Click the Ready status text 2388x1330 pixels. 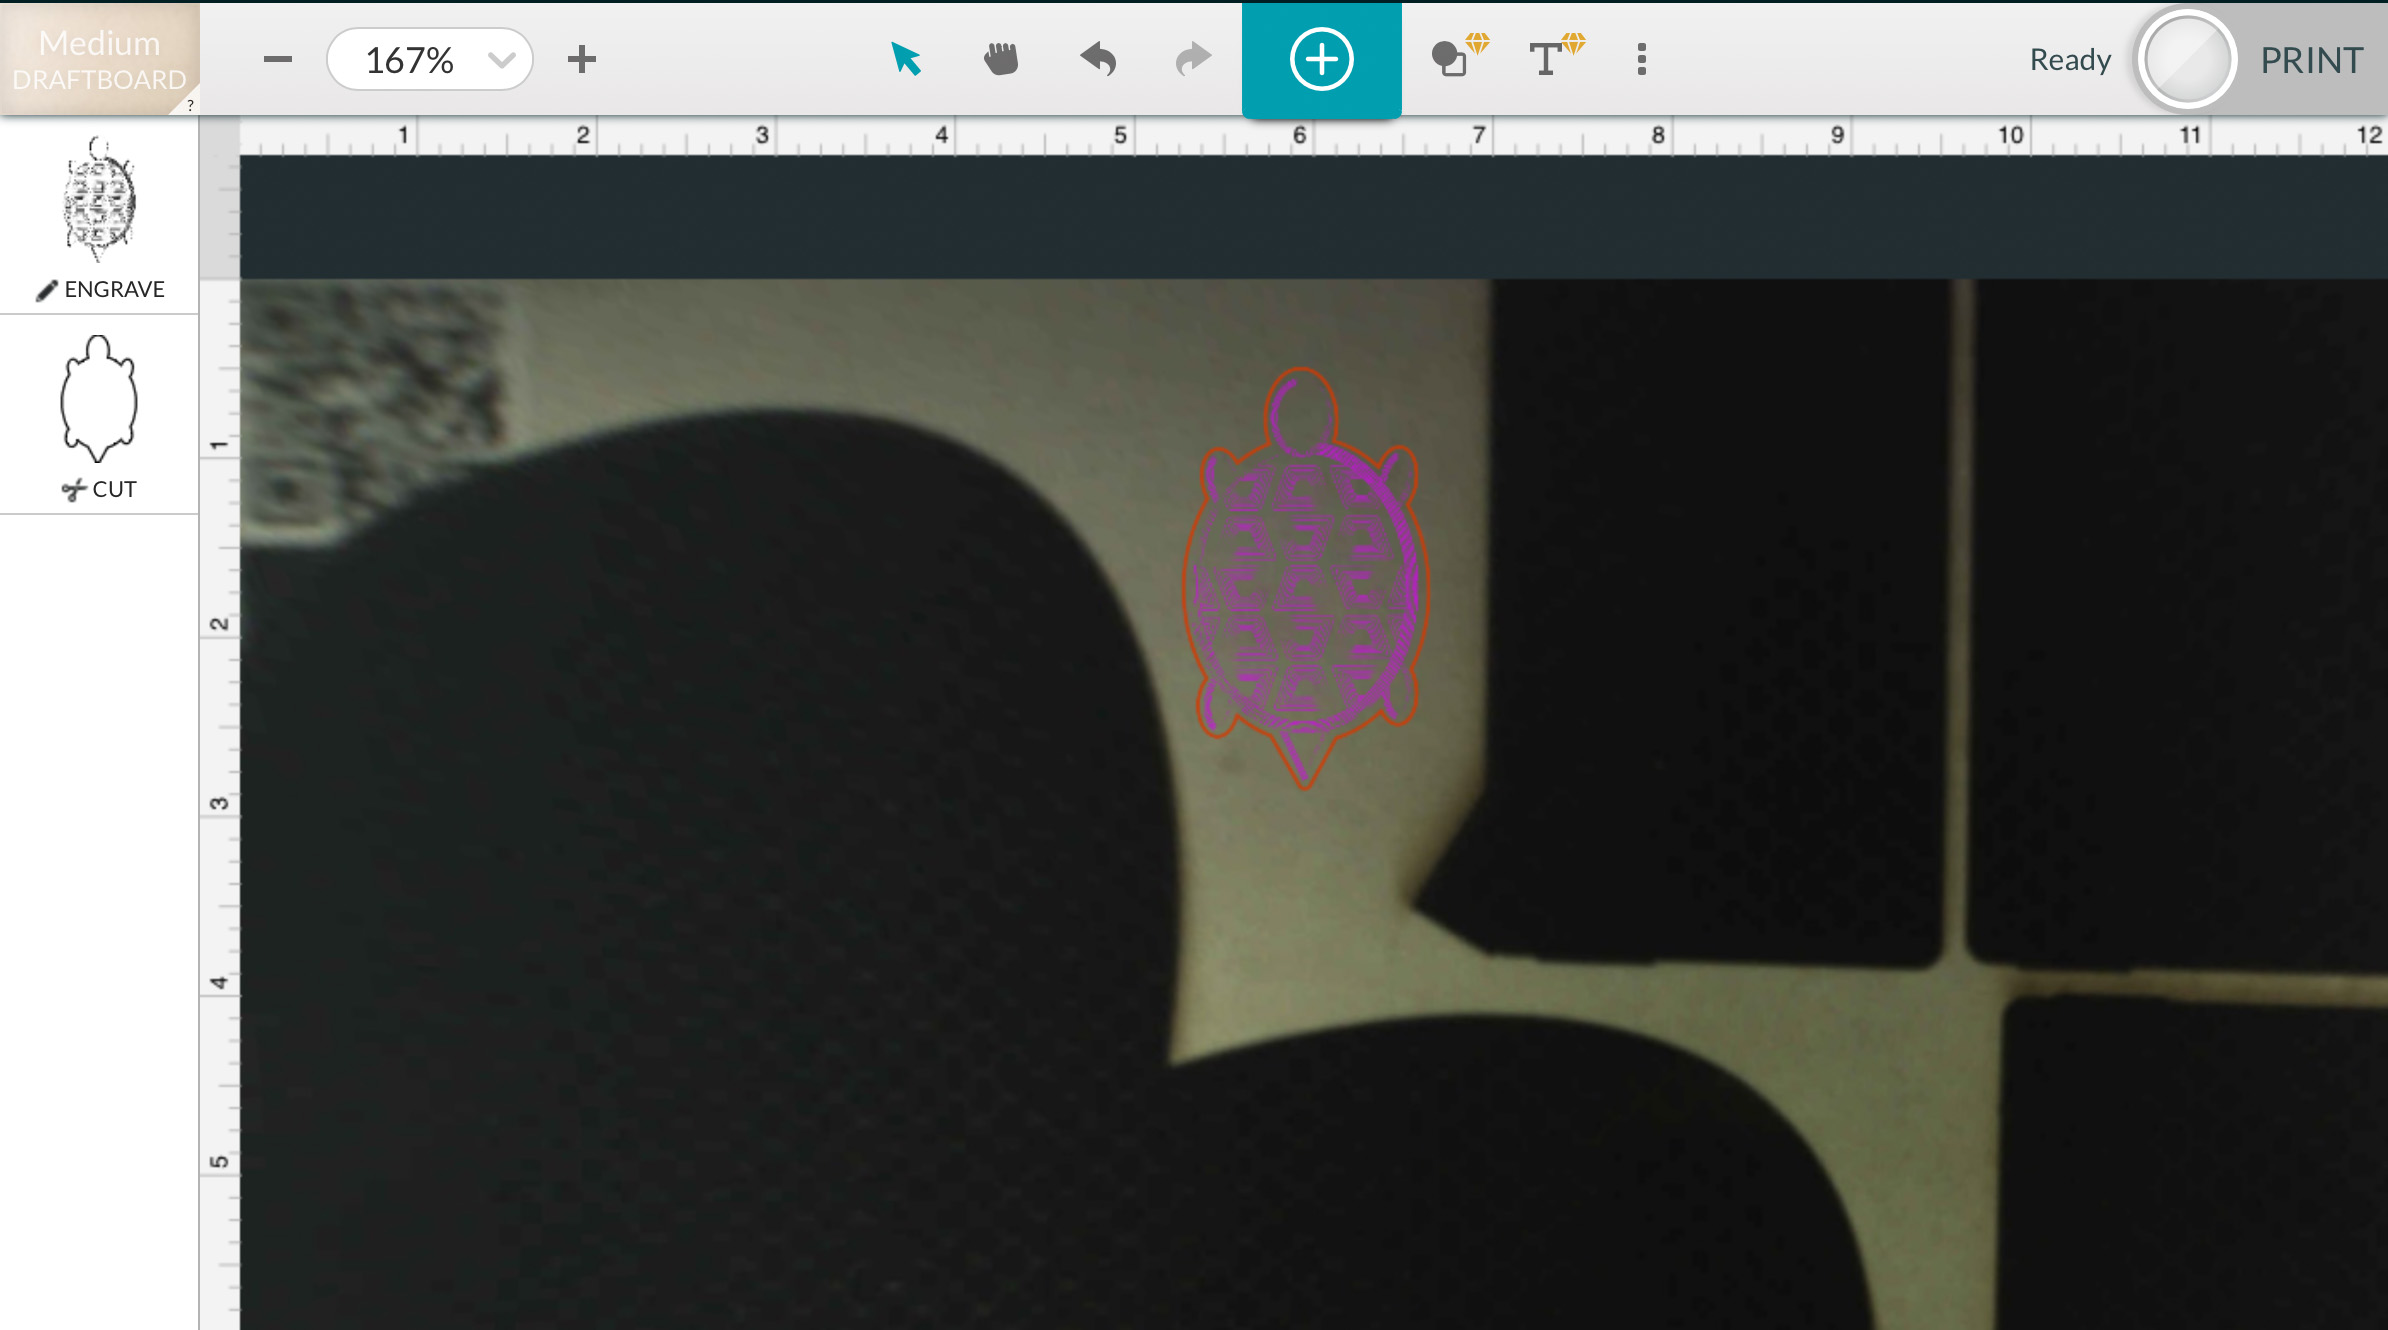point(2070,60)
